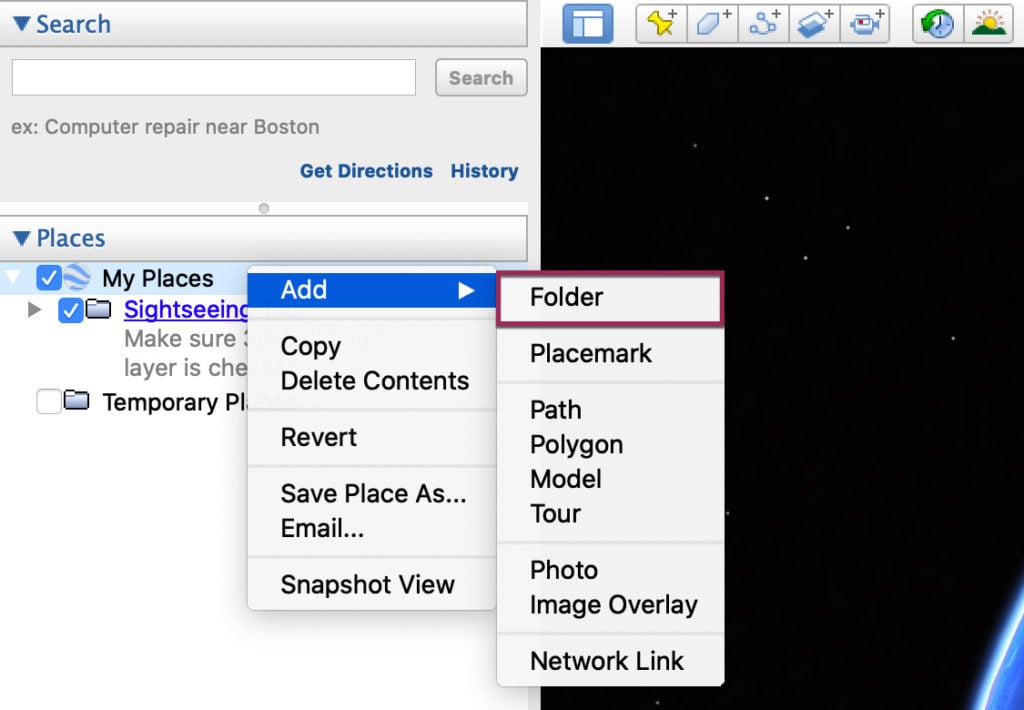Open the Get Directions link

tap(366, 171)
